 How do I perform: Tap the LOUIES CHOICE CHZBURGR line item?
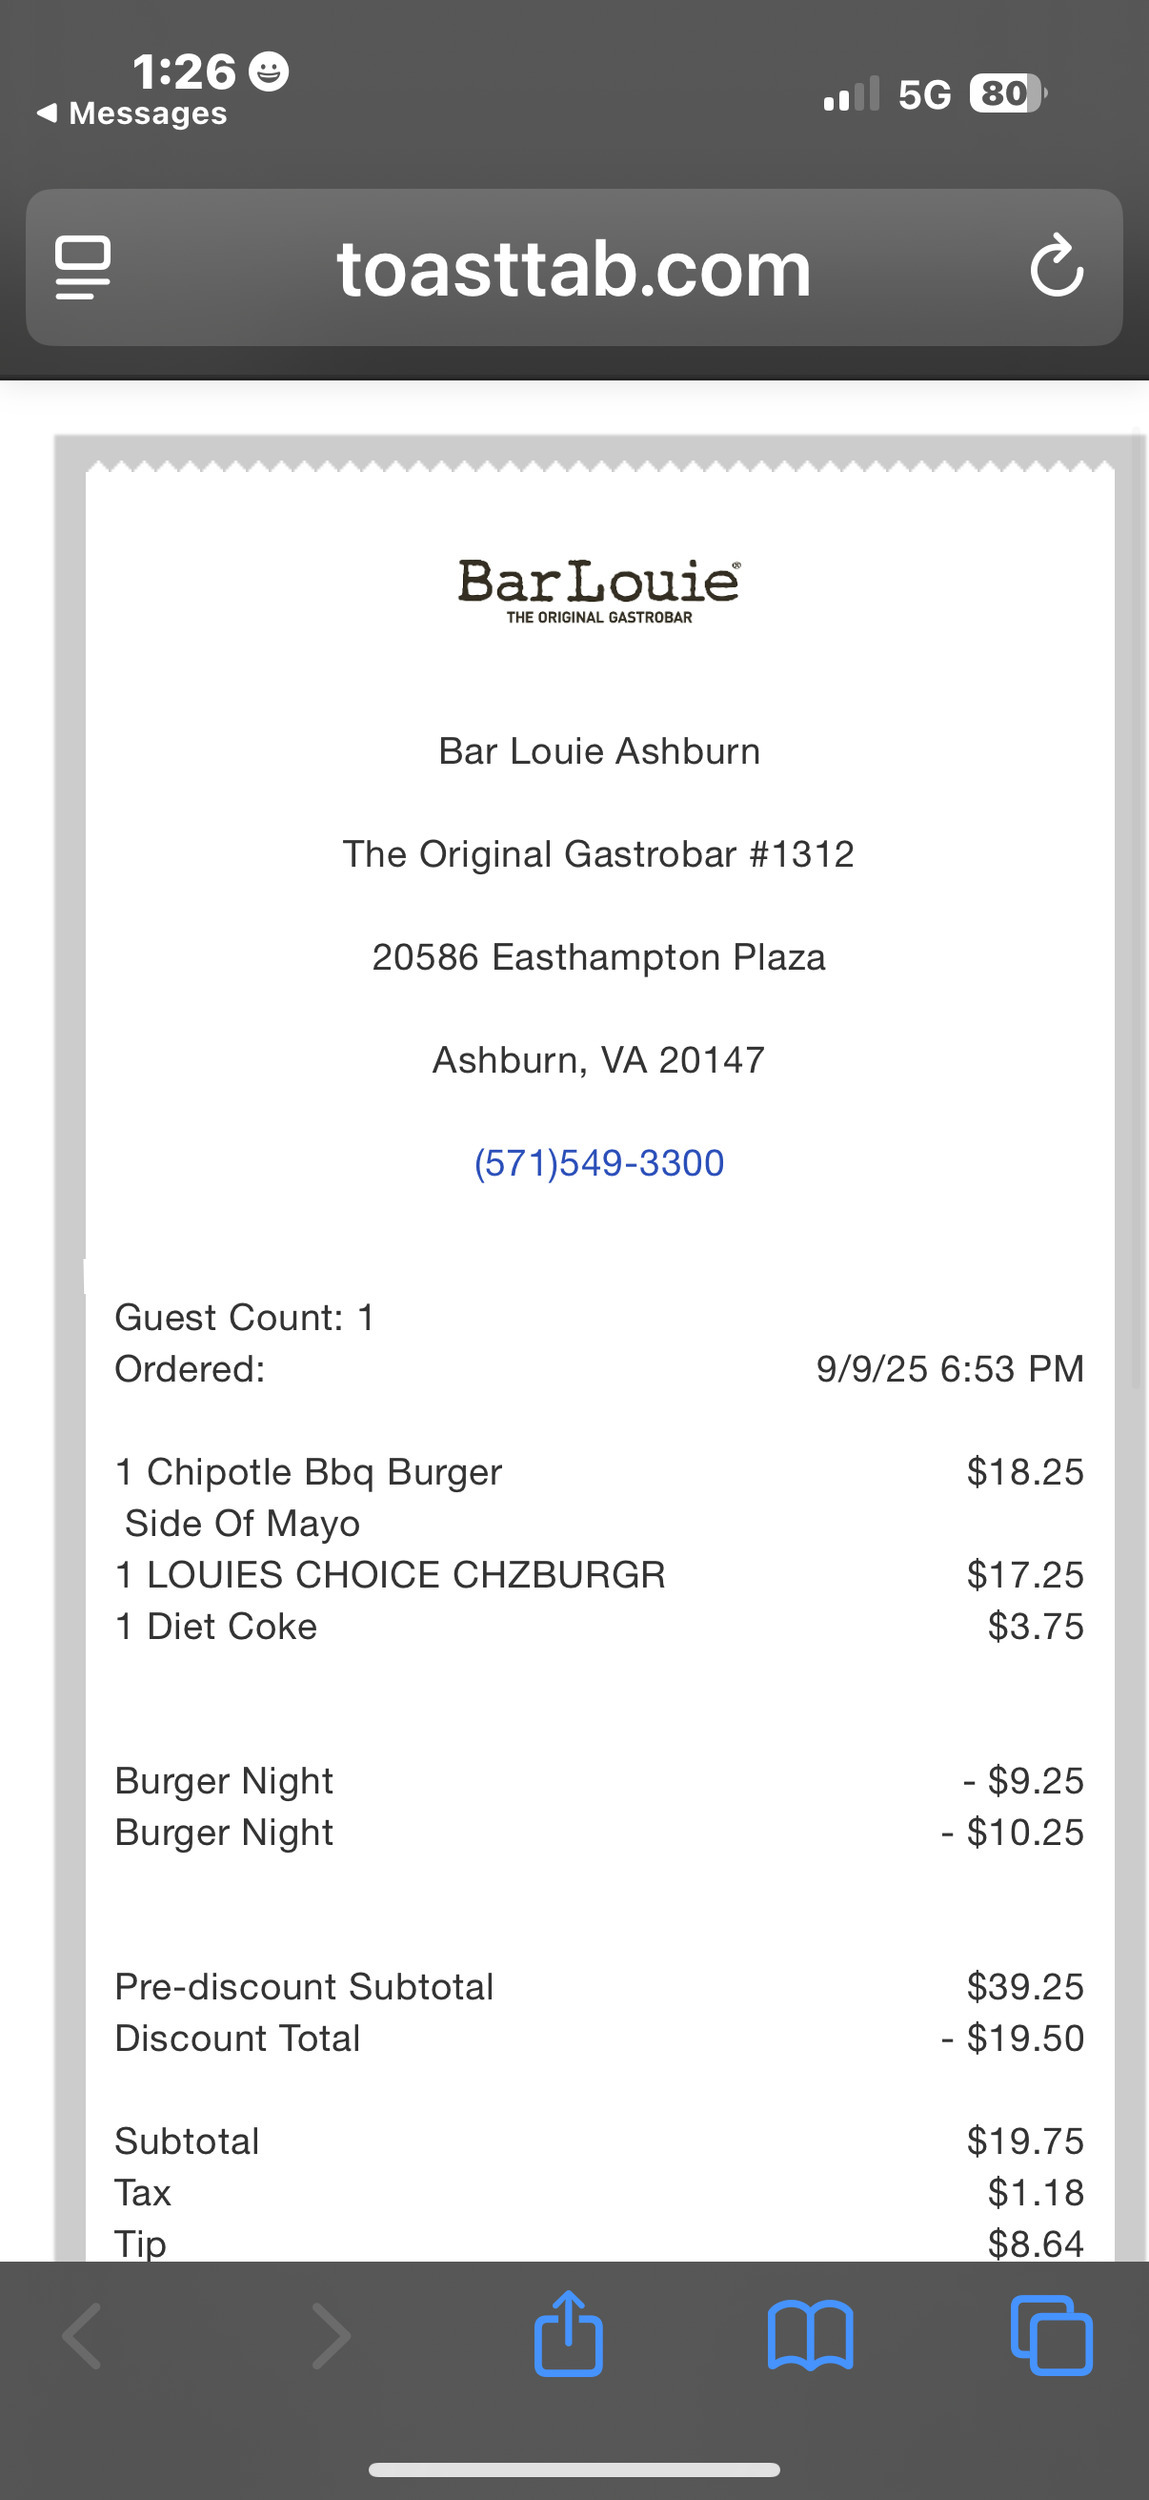tap(391, 1575)
